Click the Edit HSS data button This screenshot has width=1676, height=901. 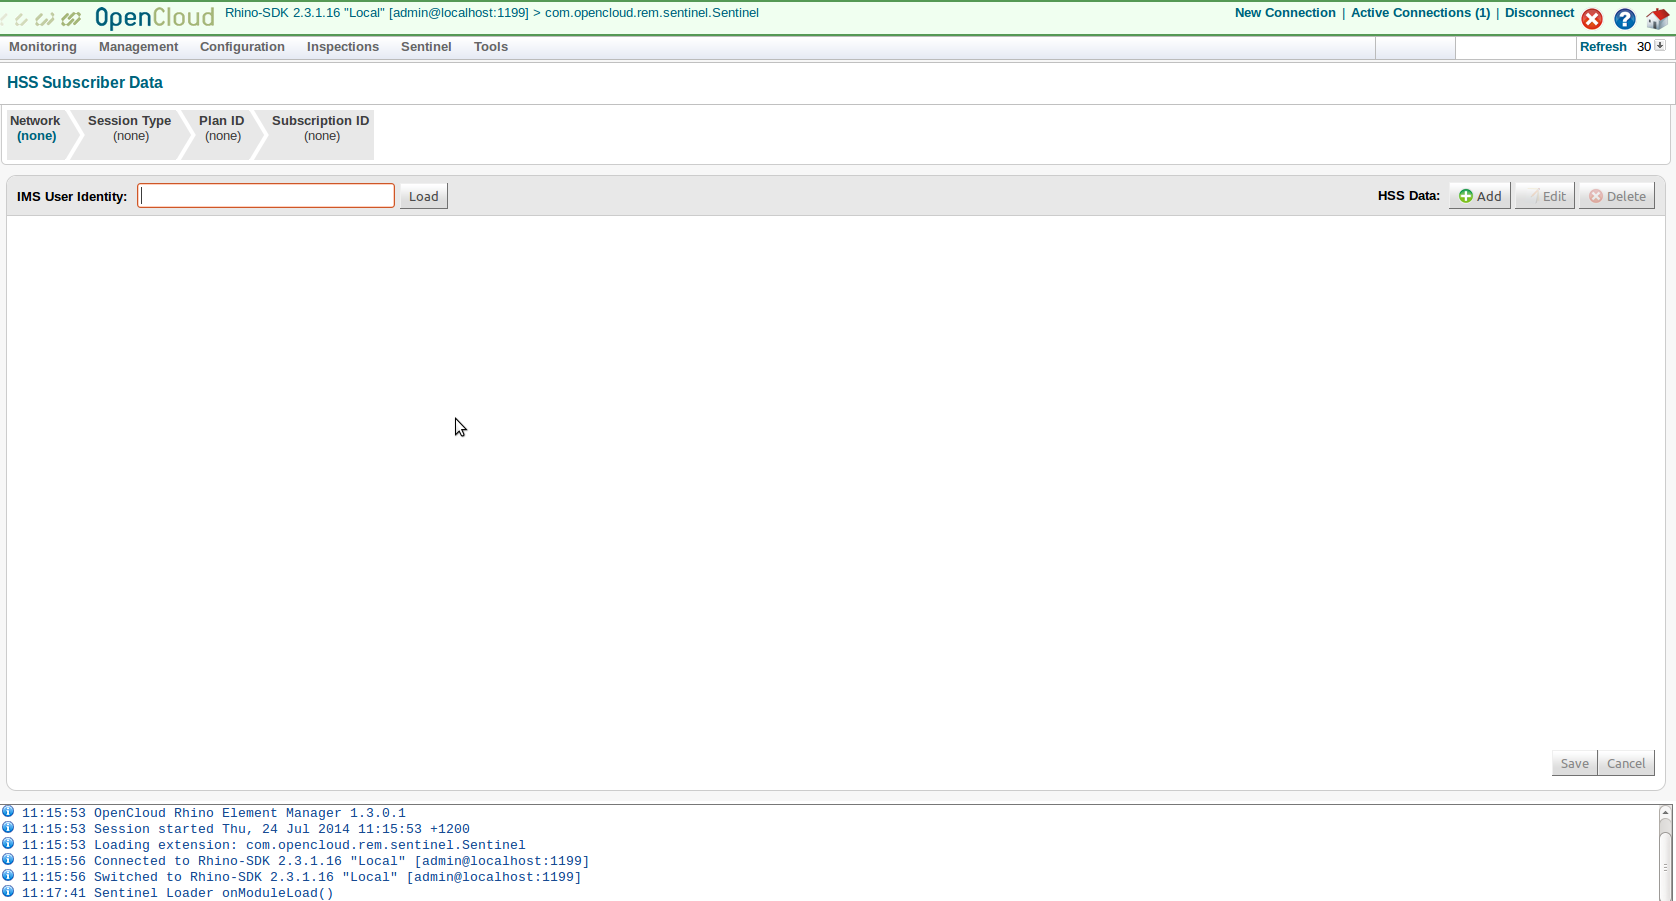pyautogui.click(x=1544, y=196)
